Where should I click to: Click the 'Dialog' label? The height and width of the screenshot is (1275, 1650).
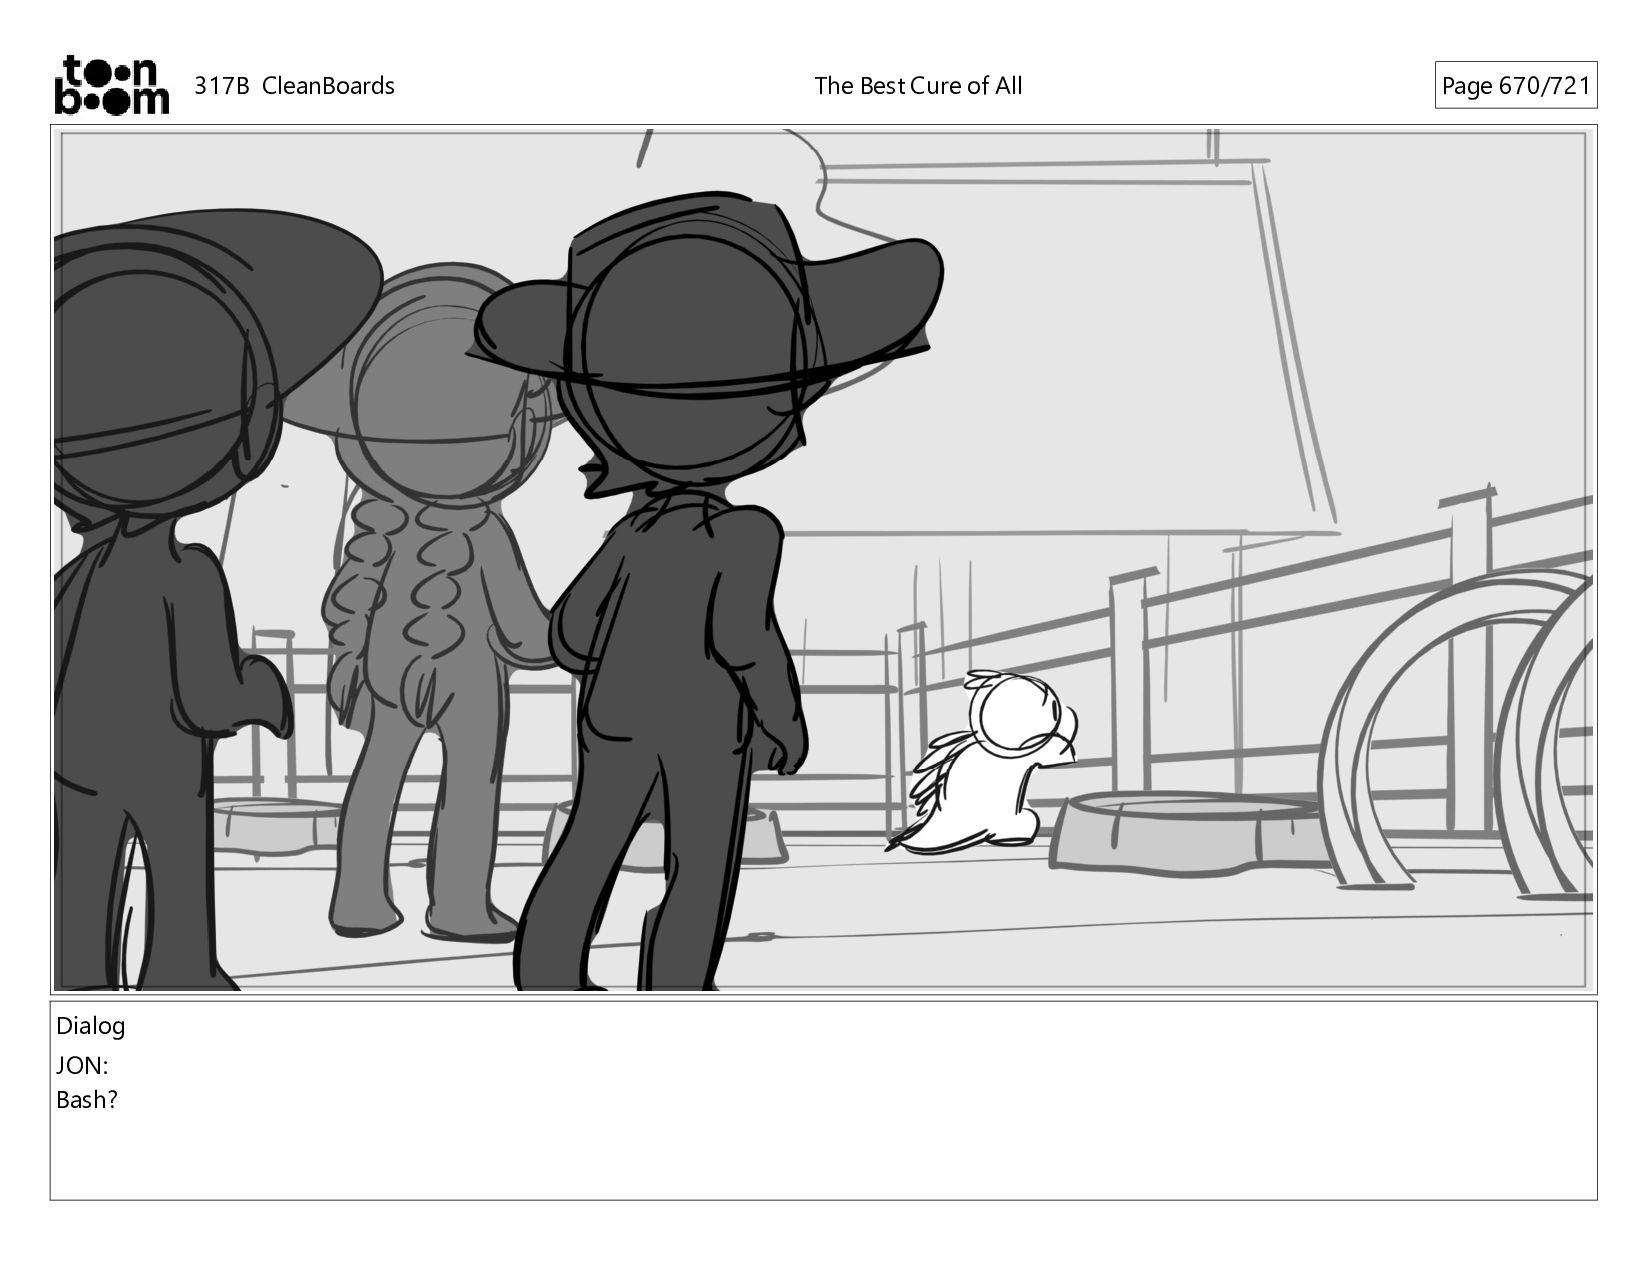click(91, 1026)
